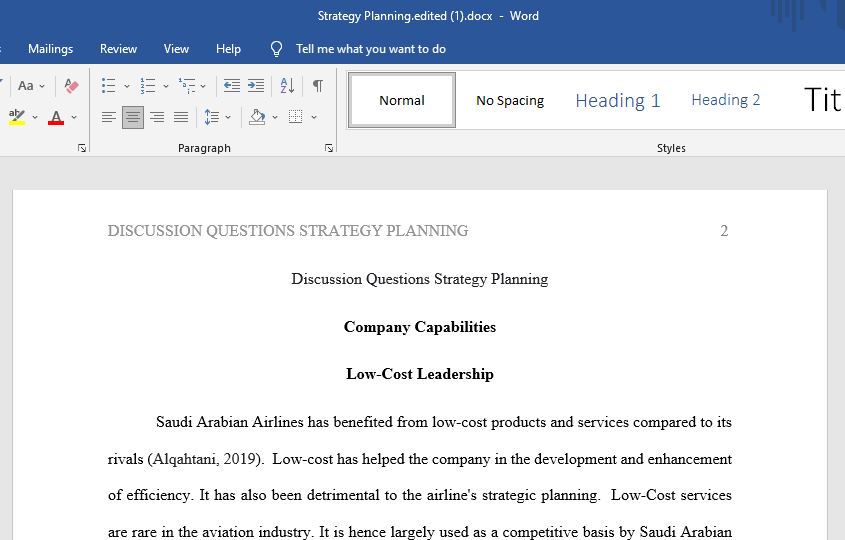The width and height of the screenshot is (845, 540).
Task: Open the Font dialog launcher
Action: (82, 148)
